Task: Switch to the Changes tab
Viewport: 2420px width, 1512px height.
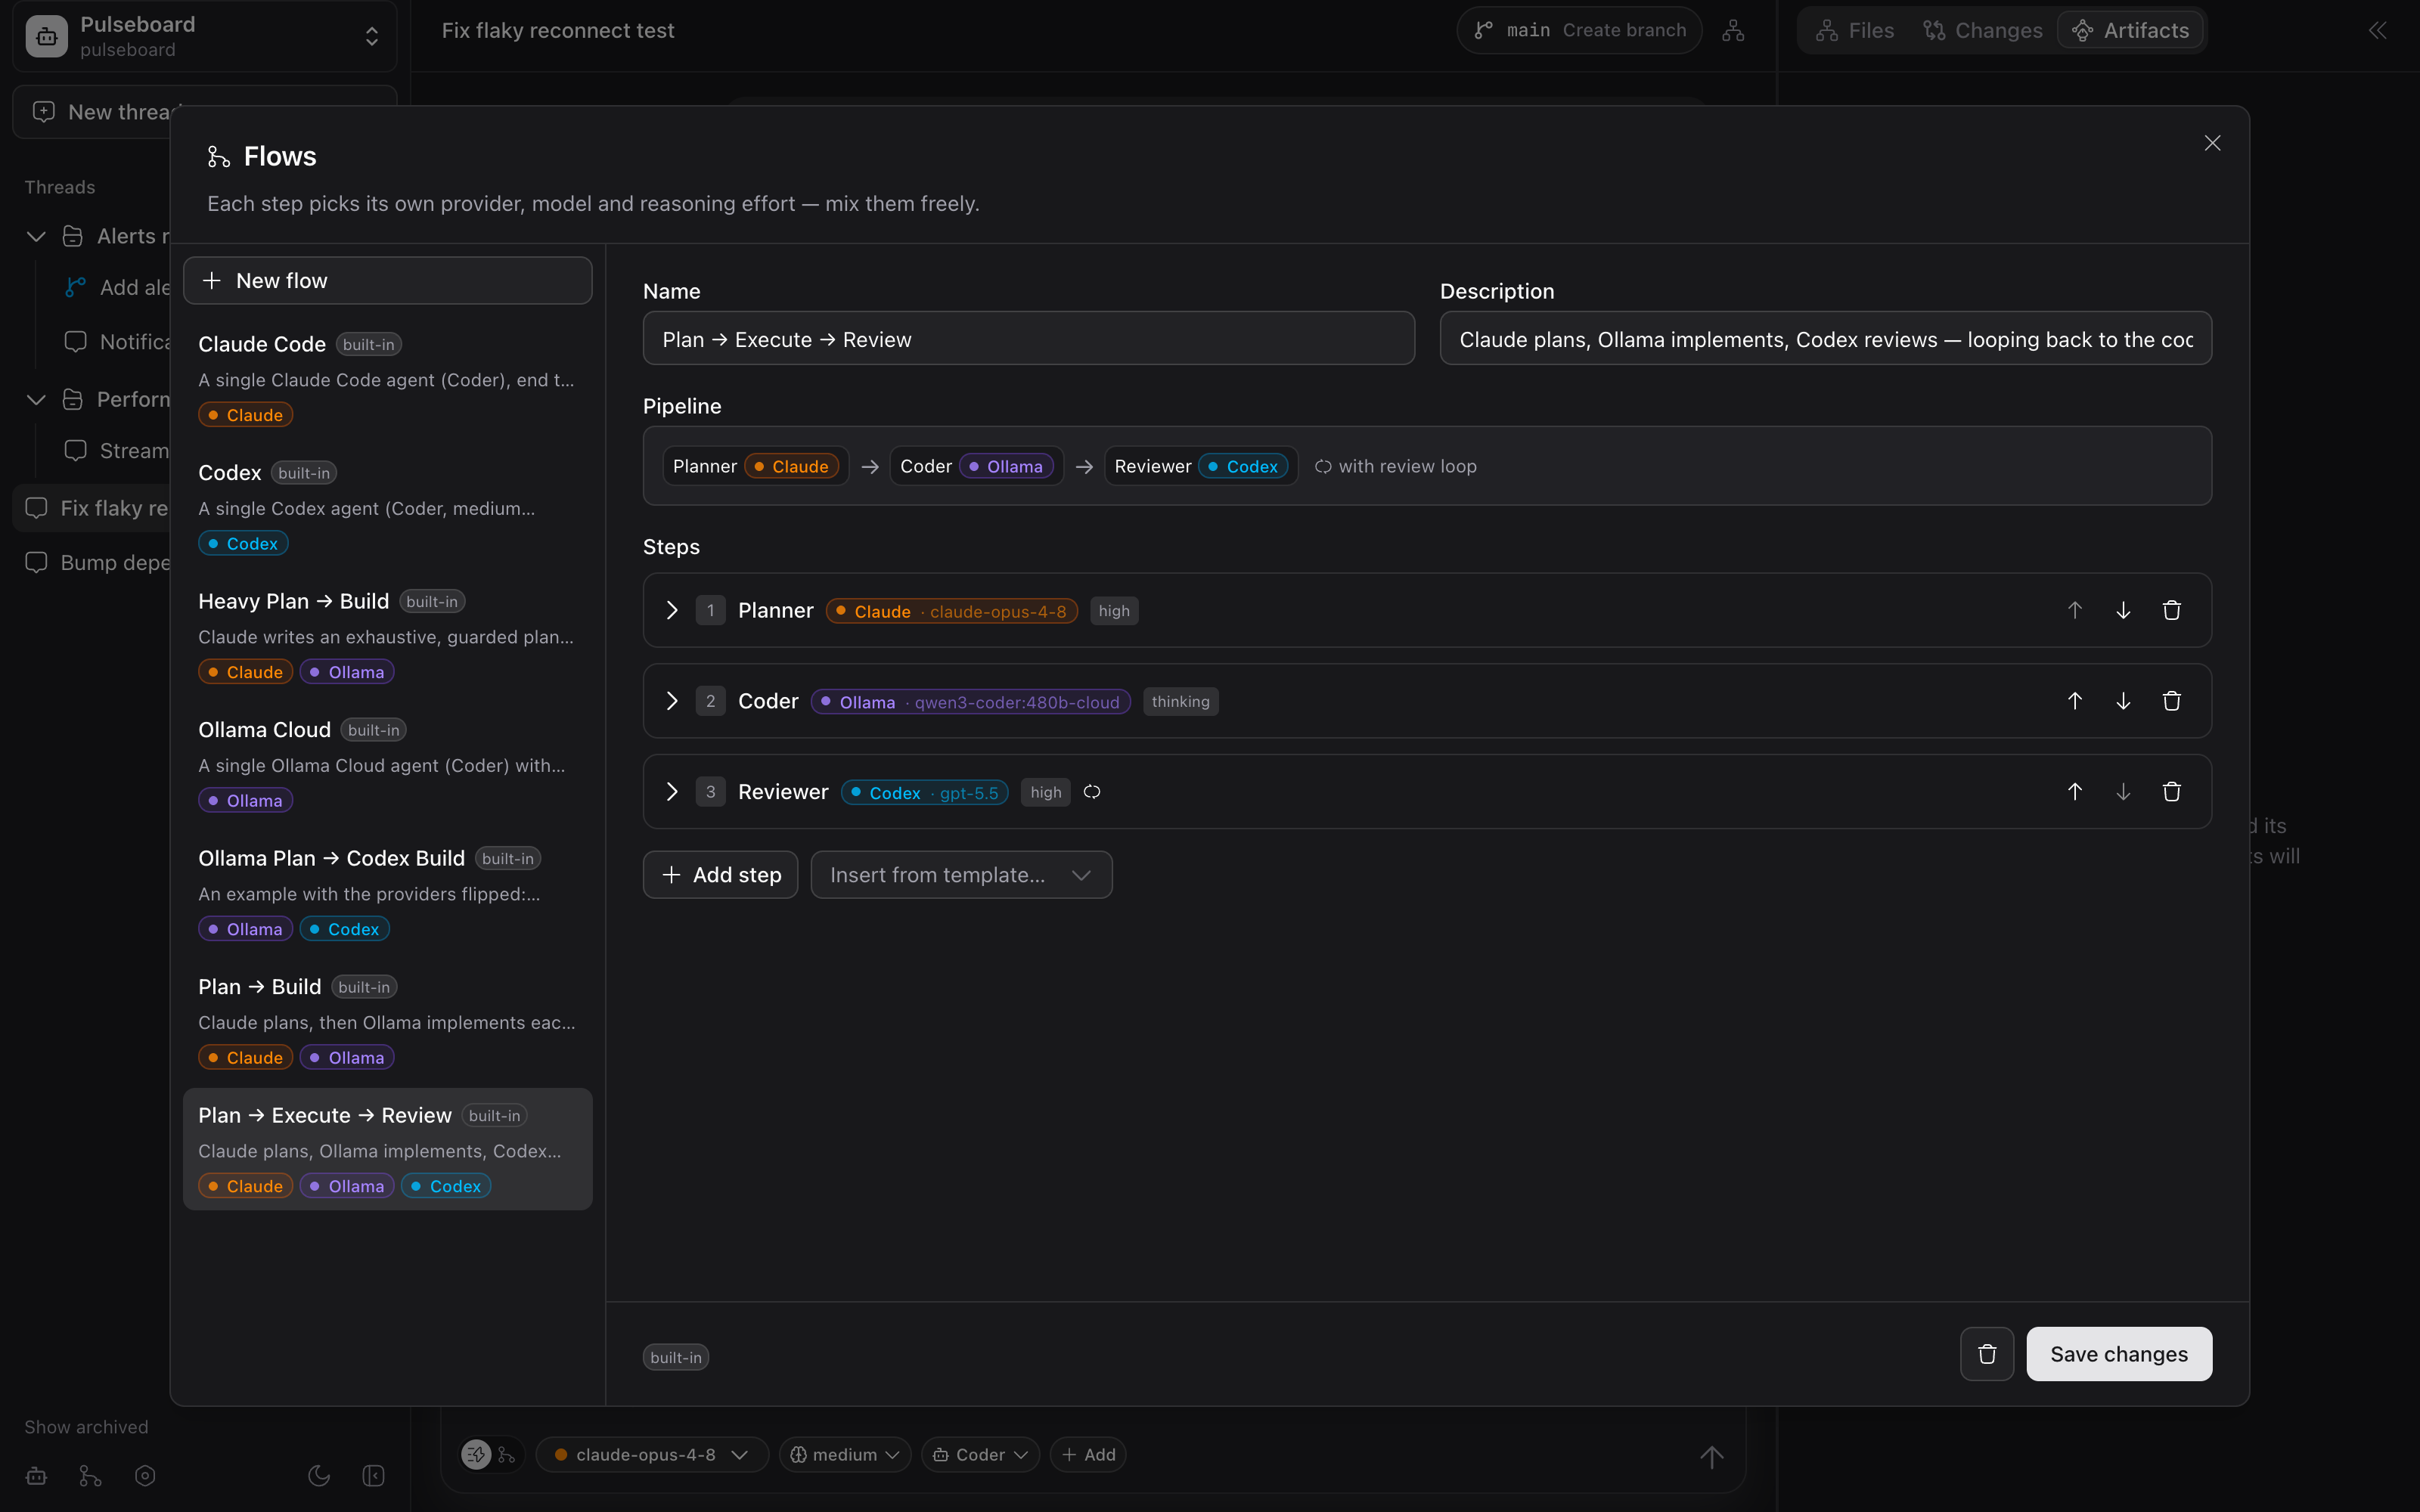Action: [x=1983, y=31]
